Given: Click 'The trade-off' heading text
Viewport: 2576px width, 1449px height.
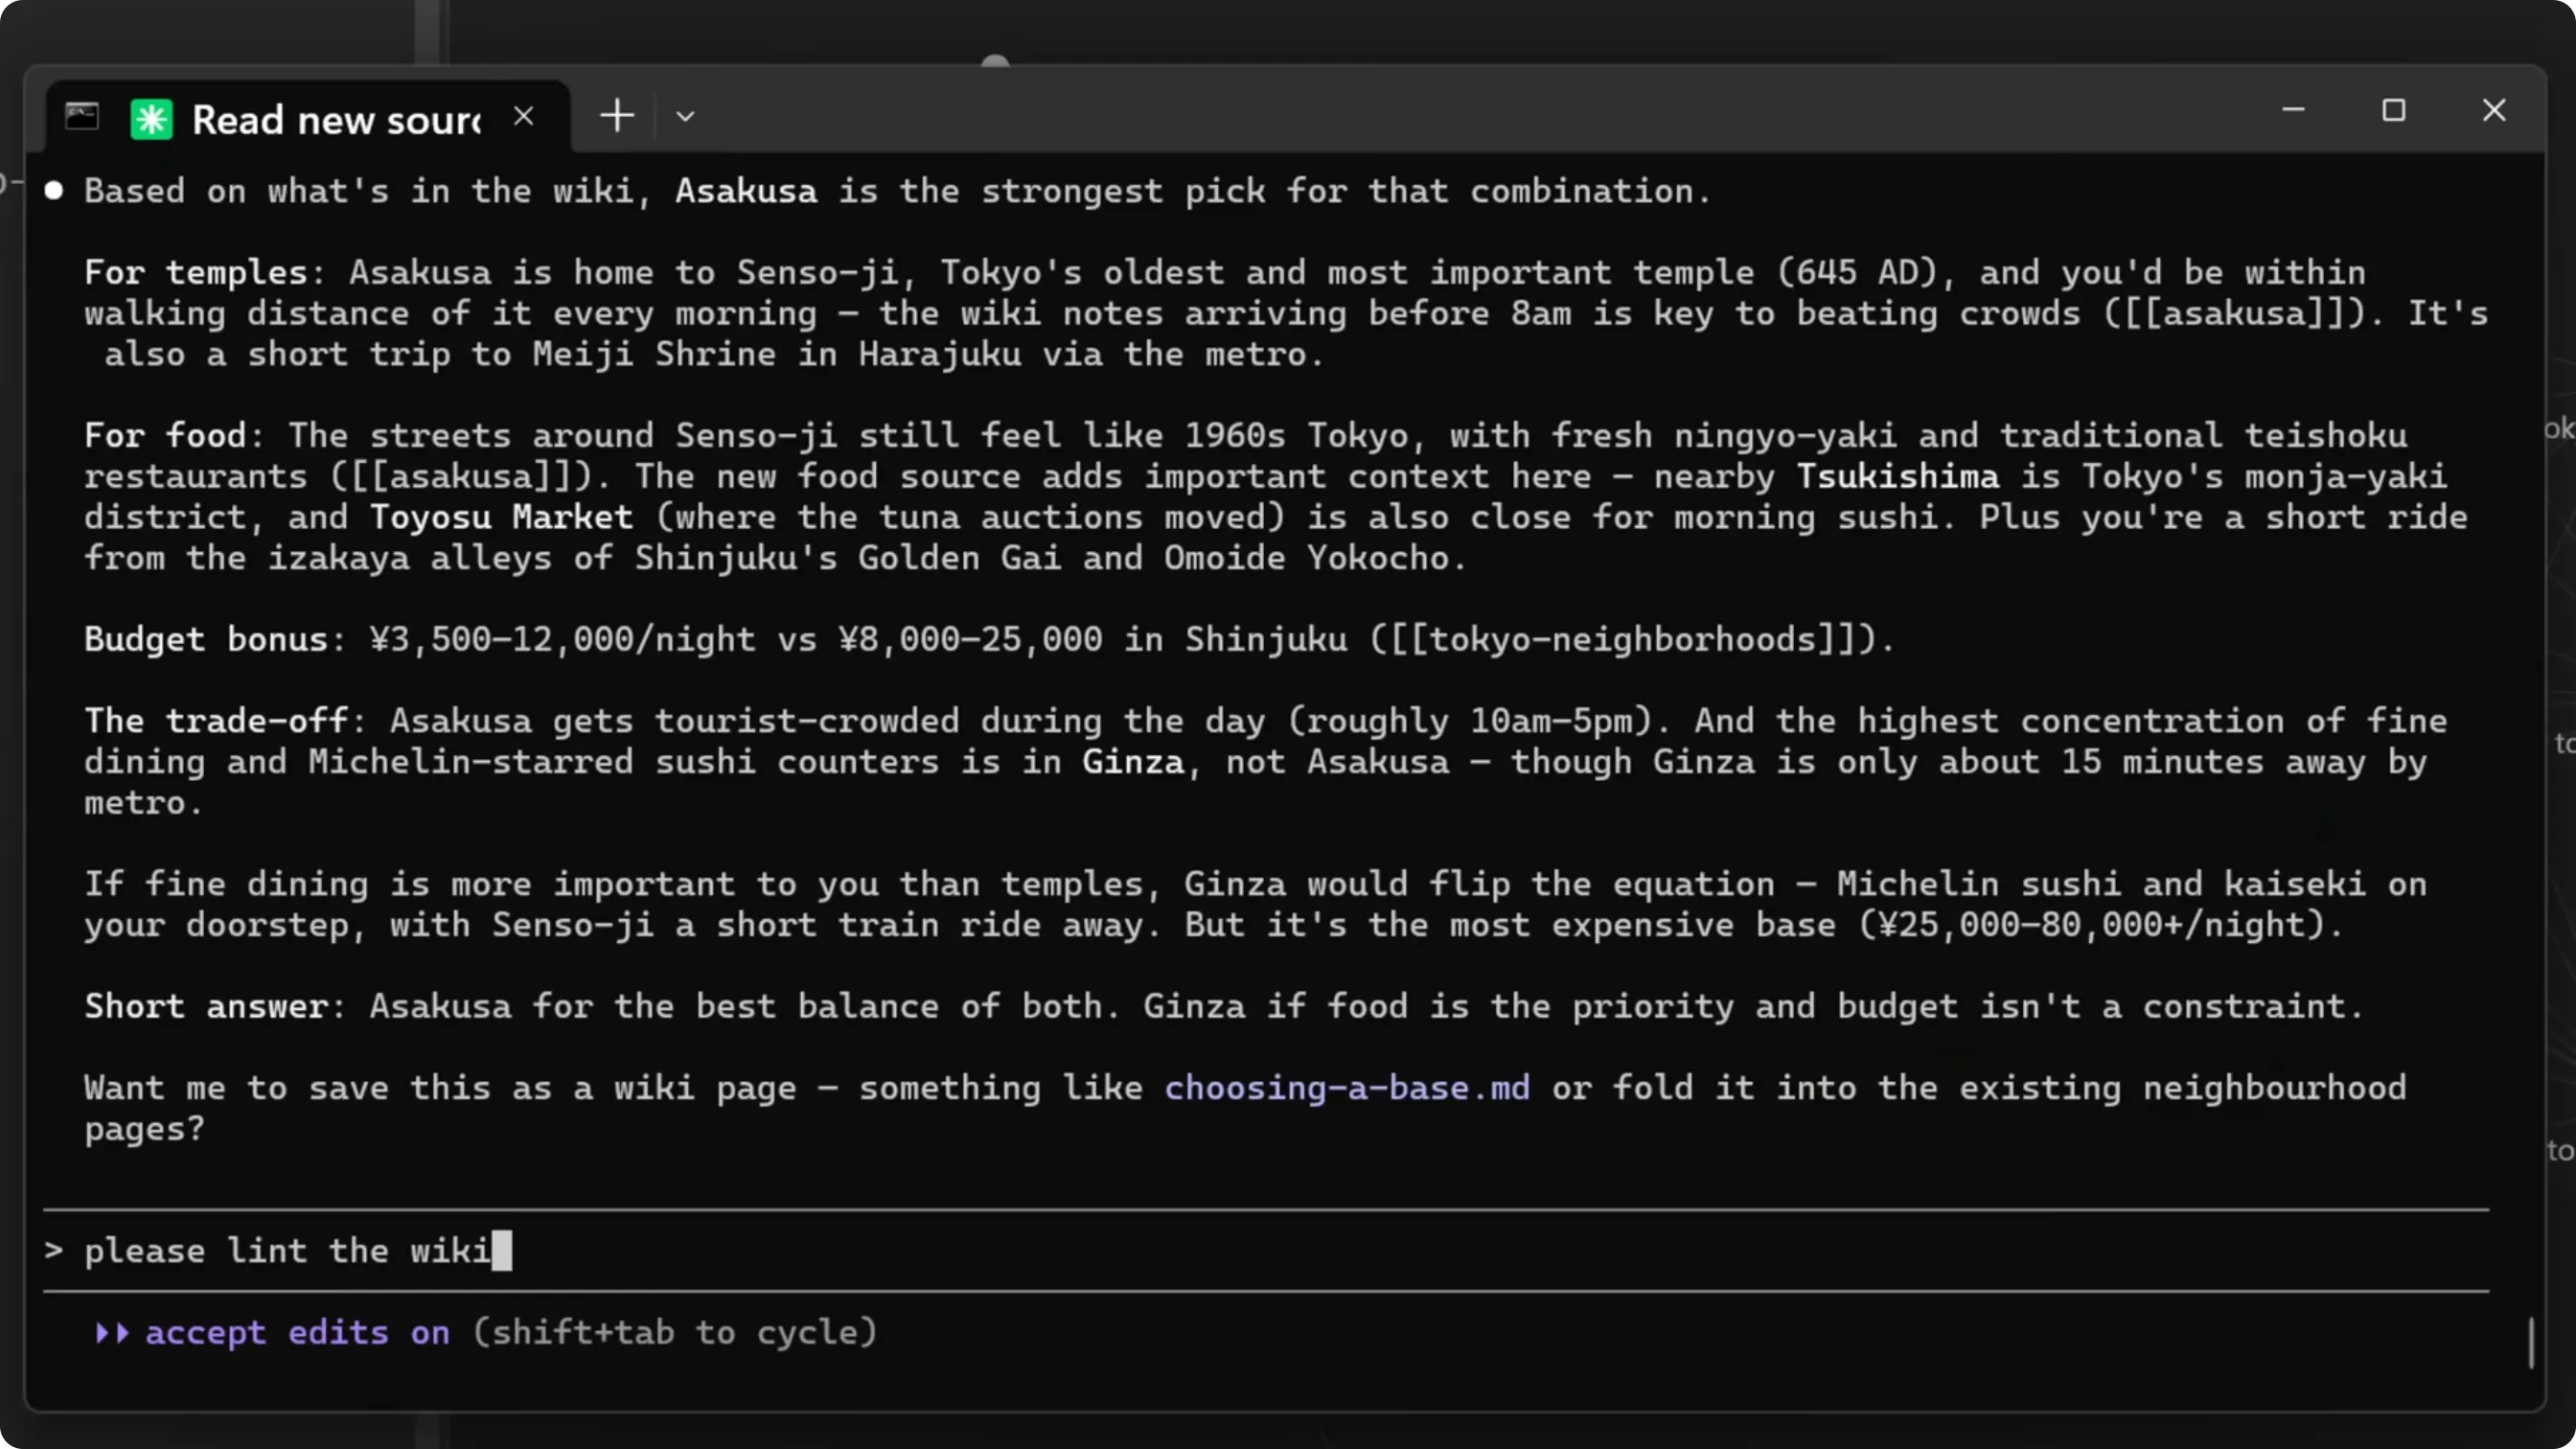Looking at the screenshot, I should point(216,721).
